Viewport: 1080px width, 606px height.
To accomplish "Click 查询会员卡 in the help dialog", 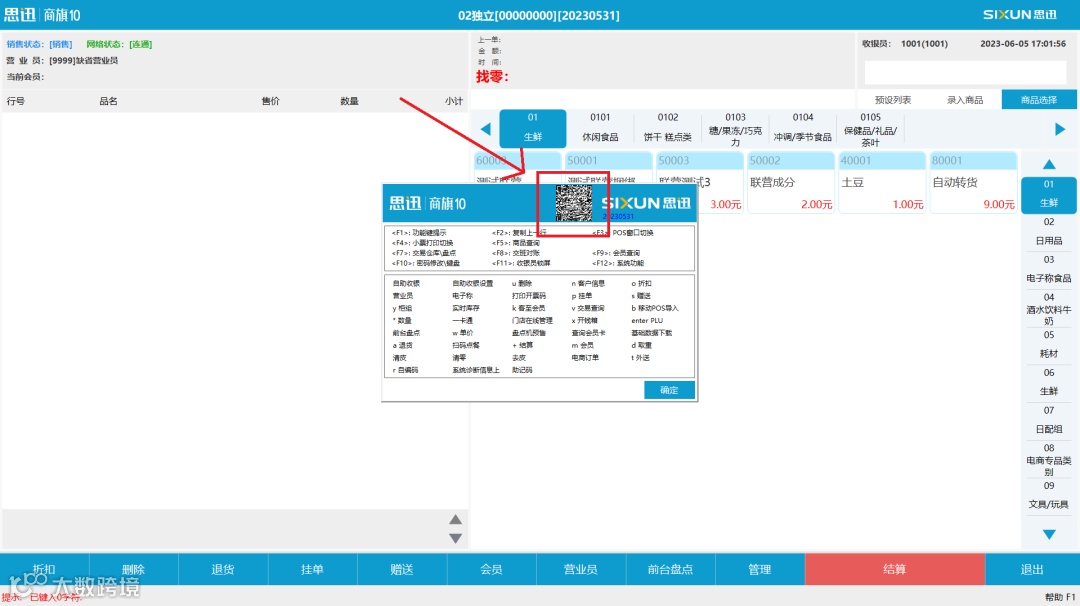I will tap(588, 333).
